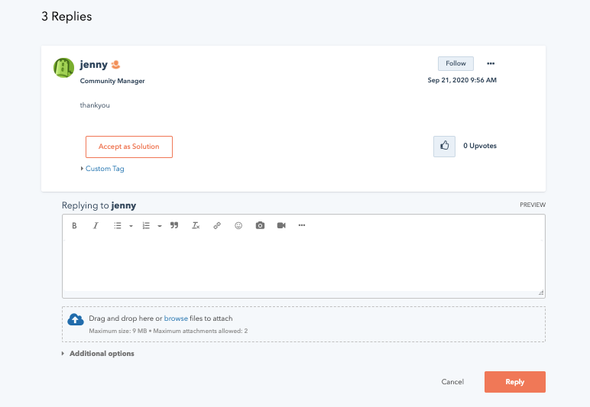590x407 pixels.
Task: Insert a video into the reply
Action: 281,225
